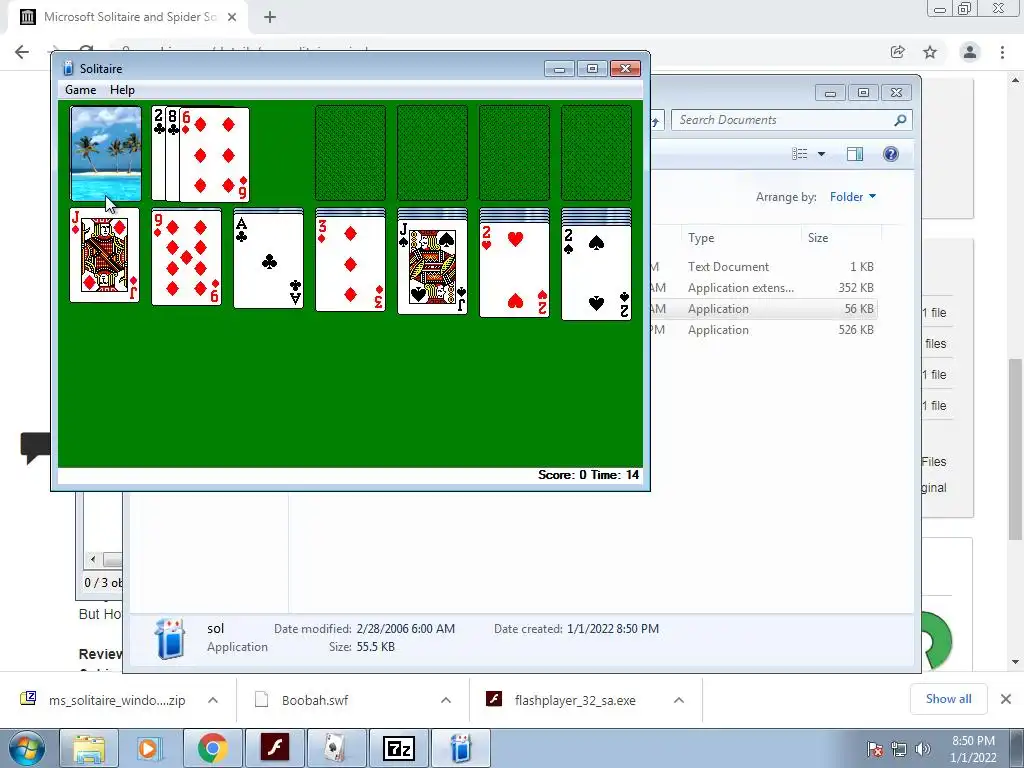Open a new Chrome tab
1024x768 pixels.
[270, 17]
